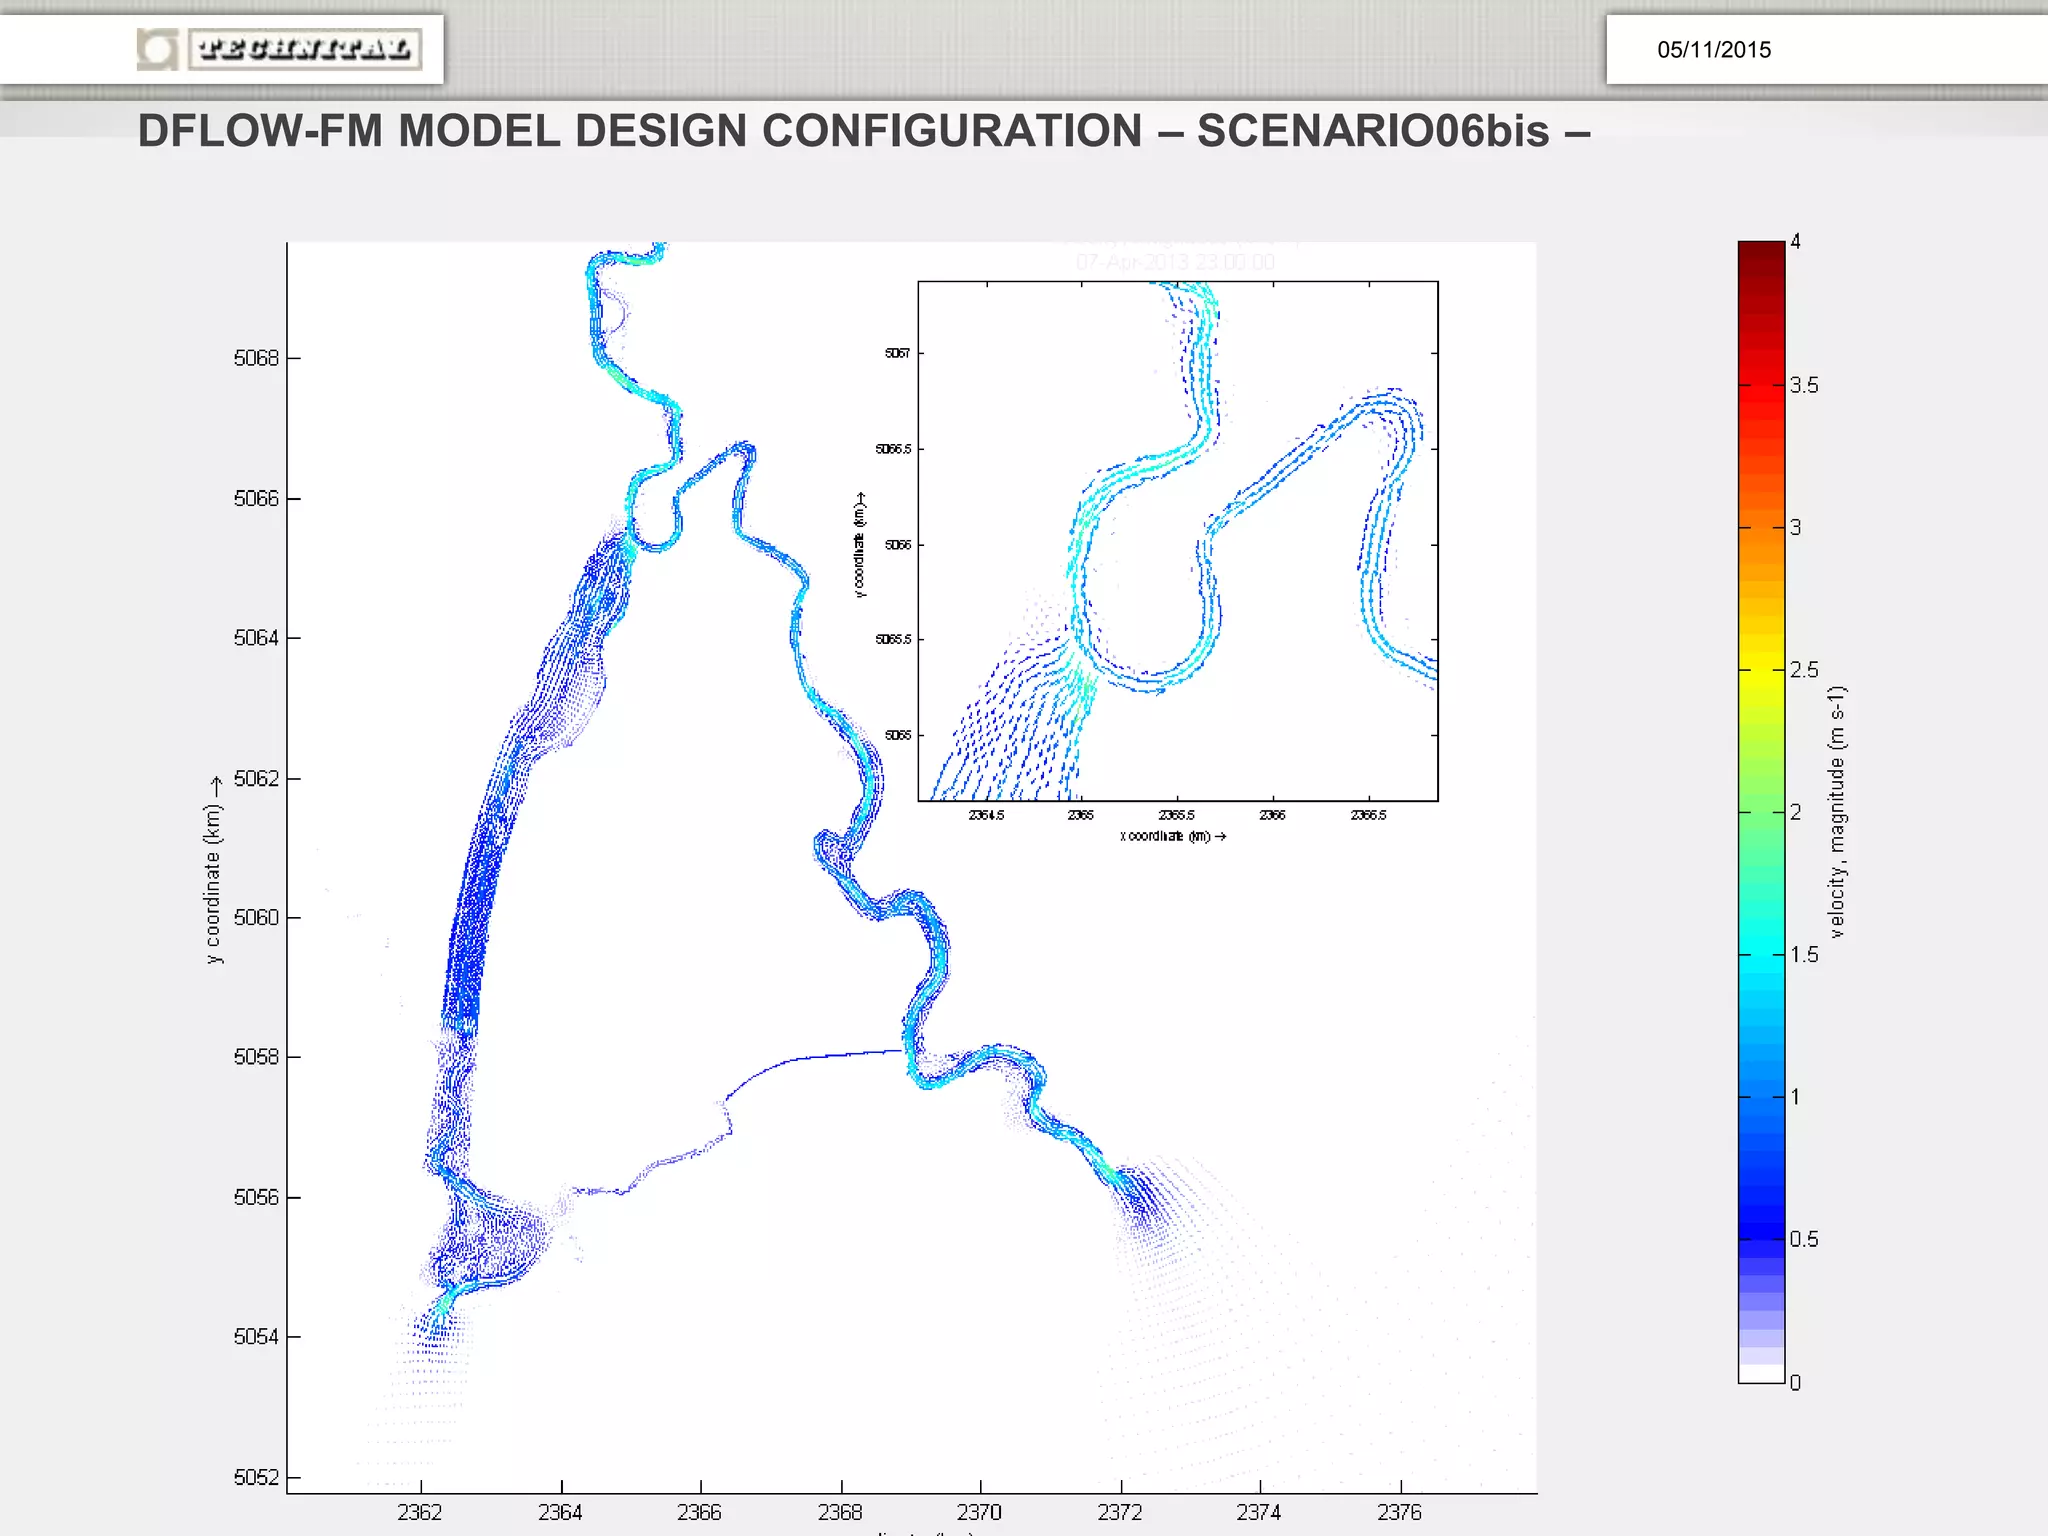The height and width of the screenshot is (1536, 2048).
Task: Click the colorbar label 3.5
Action: click(x=1804, y=385)
